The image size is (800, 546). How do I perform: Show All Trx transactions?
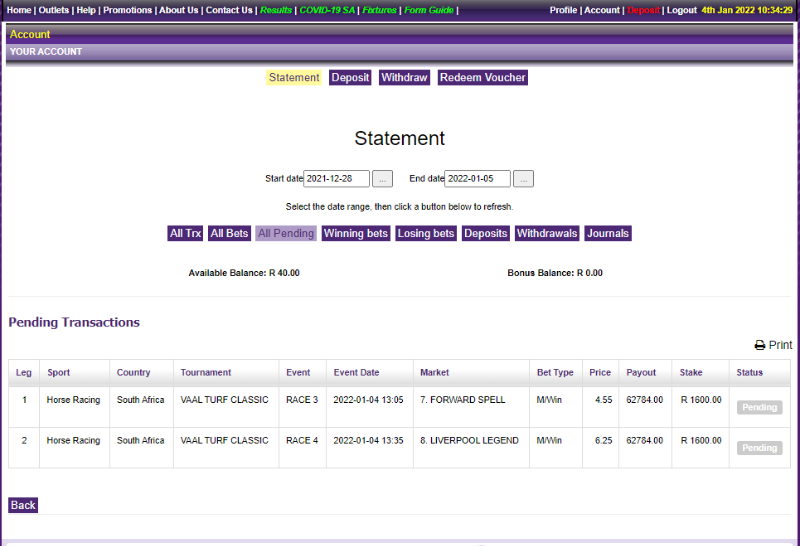coord(185,234)
